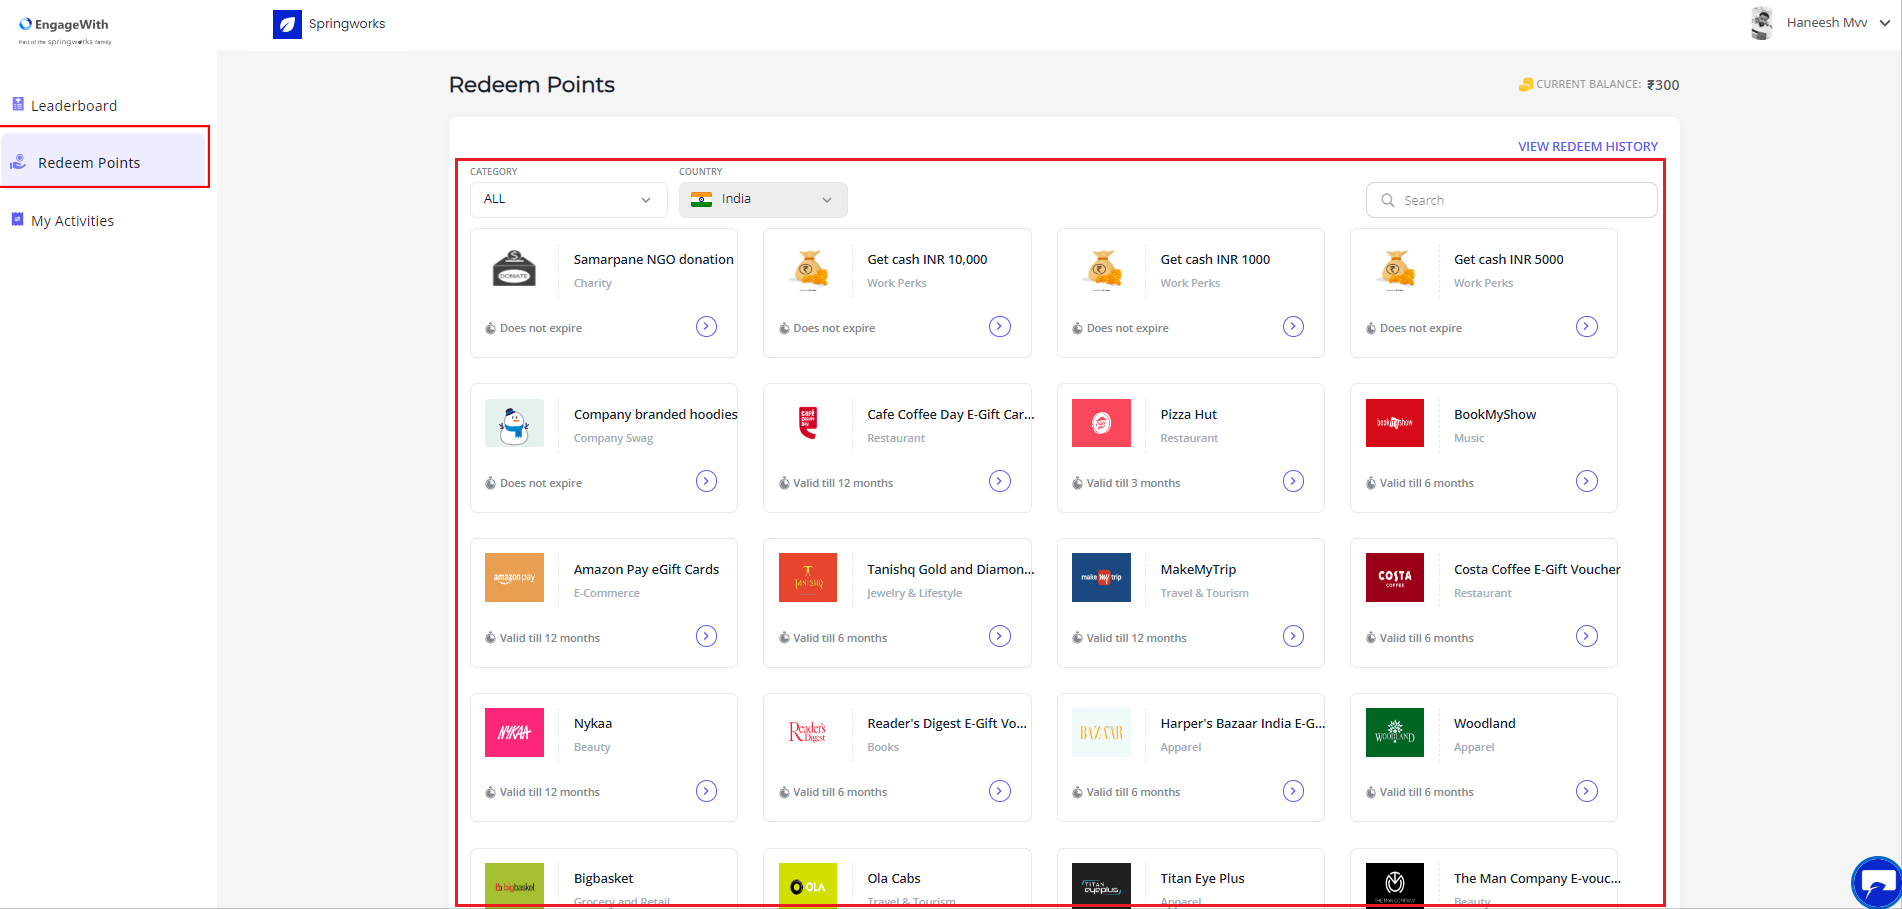The height and width of the screenshot is (909, 1902).
Task: Click the Woodland logo thumbnail
Action: click(1394, 732)
